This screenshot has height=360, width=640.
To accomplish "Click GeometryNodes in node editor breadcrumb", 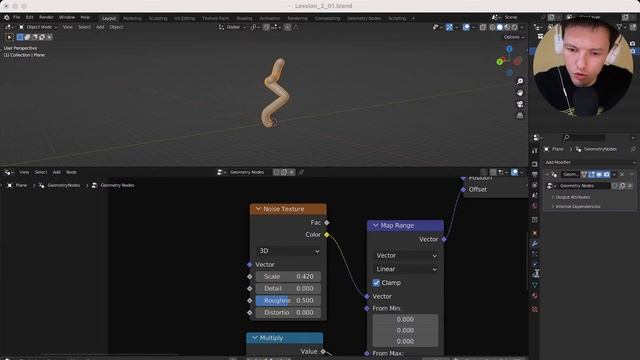I will tap(64, 185).
